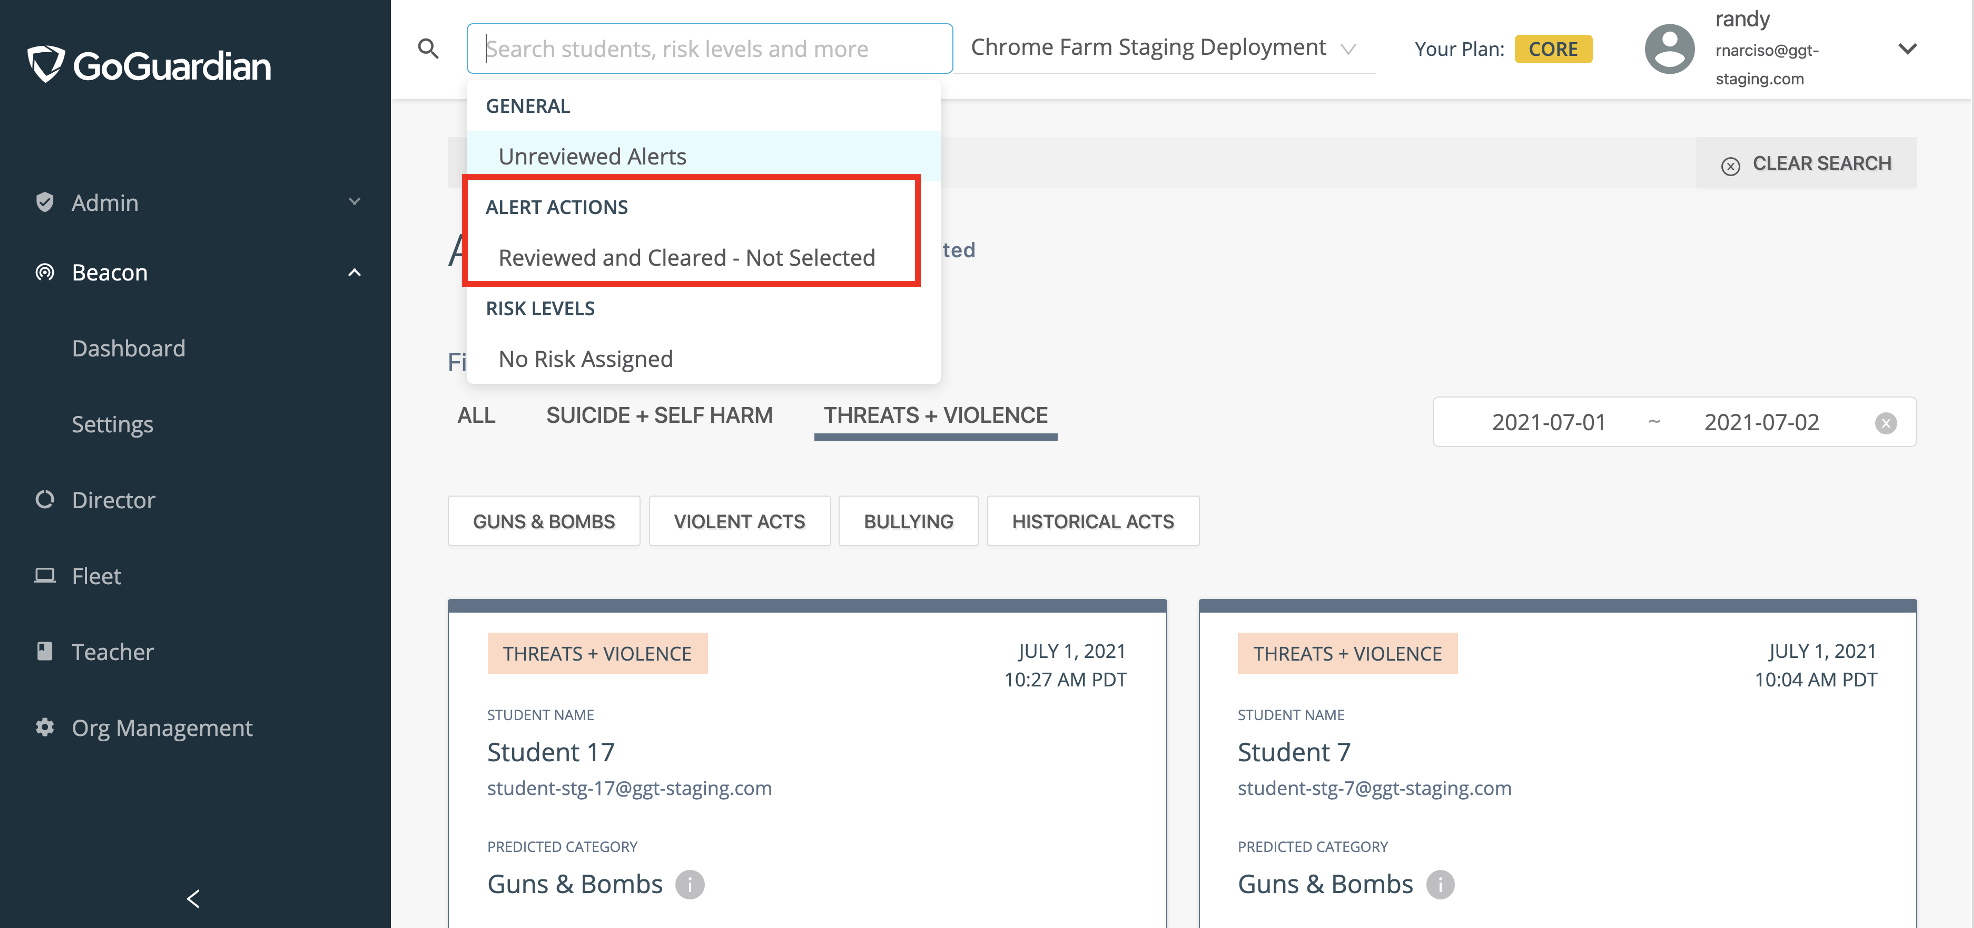Image resolution: width=1974 pixels, height=928 pixels.
Task: Click the Fleet laptop icon
Action: pos(44,575)
